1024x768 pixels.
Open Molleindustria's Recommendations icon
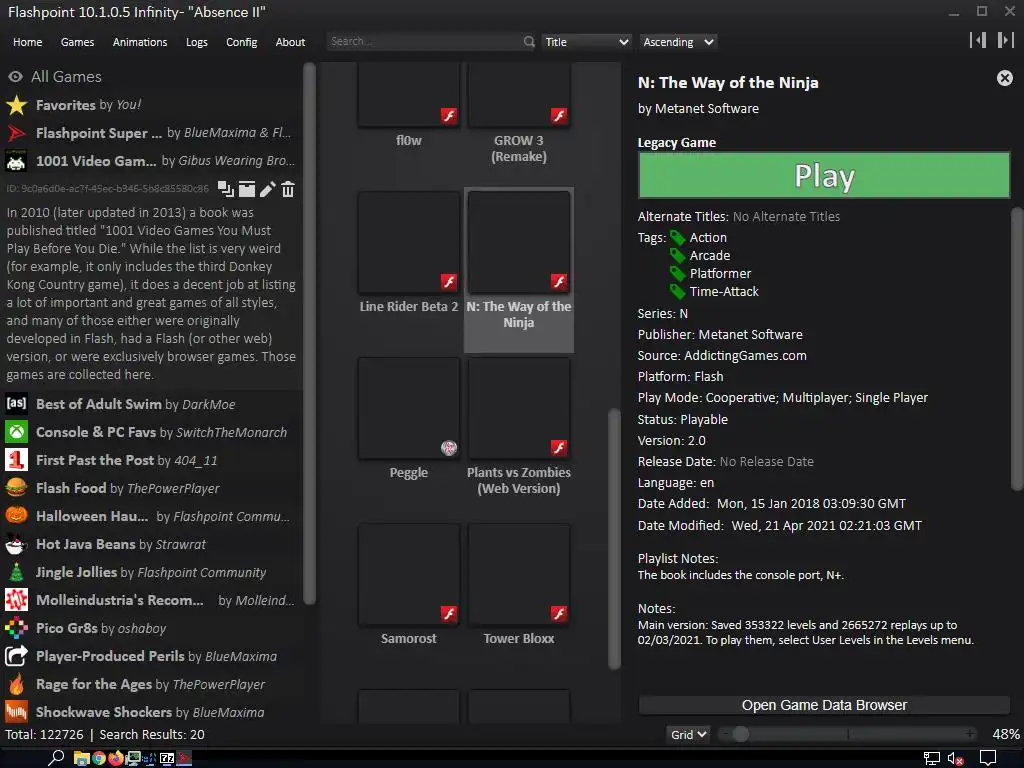16,600
